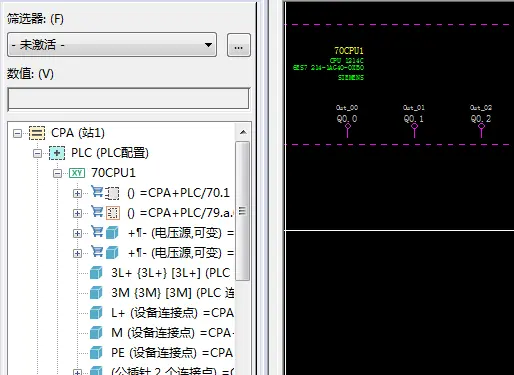This screenshot has height=375, width=514.
Task: Click into the 数值 value input field
Action: click(129, 99)
